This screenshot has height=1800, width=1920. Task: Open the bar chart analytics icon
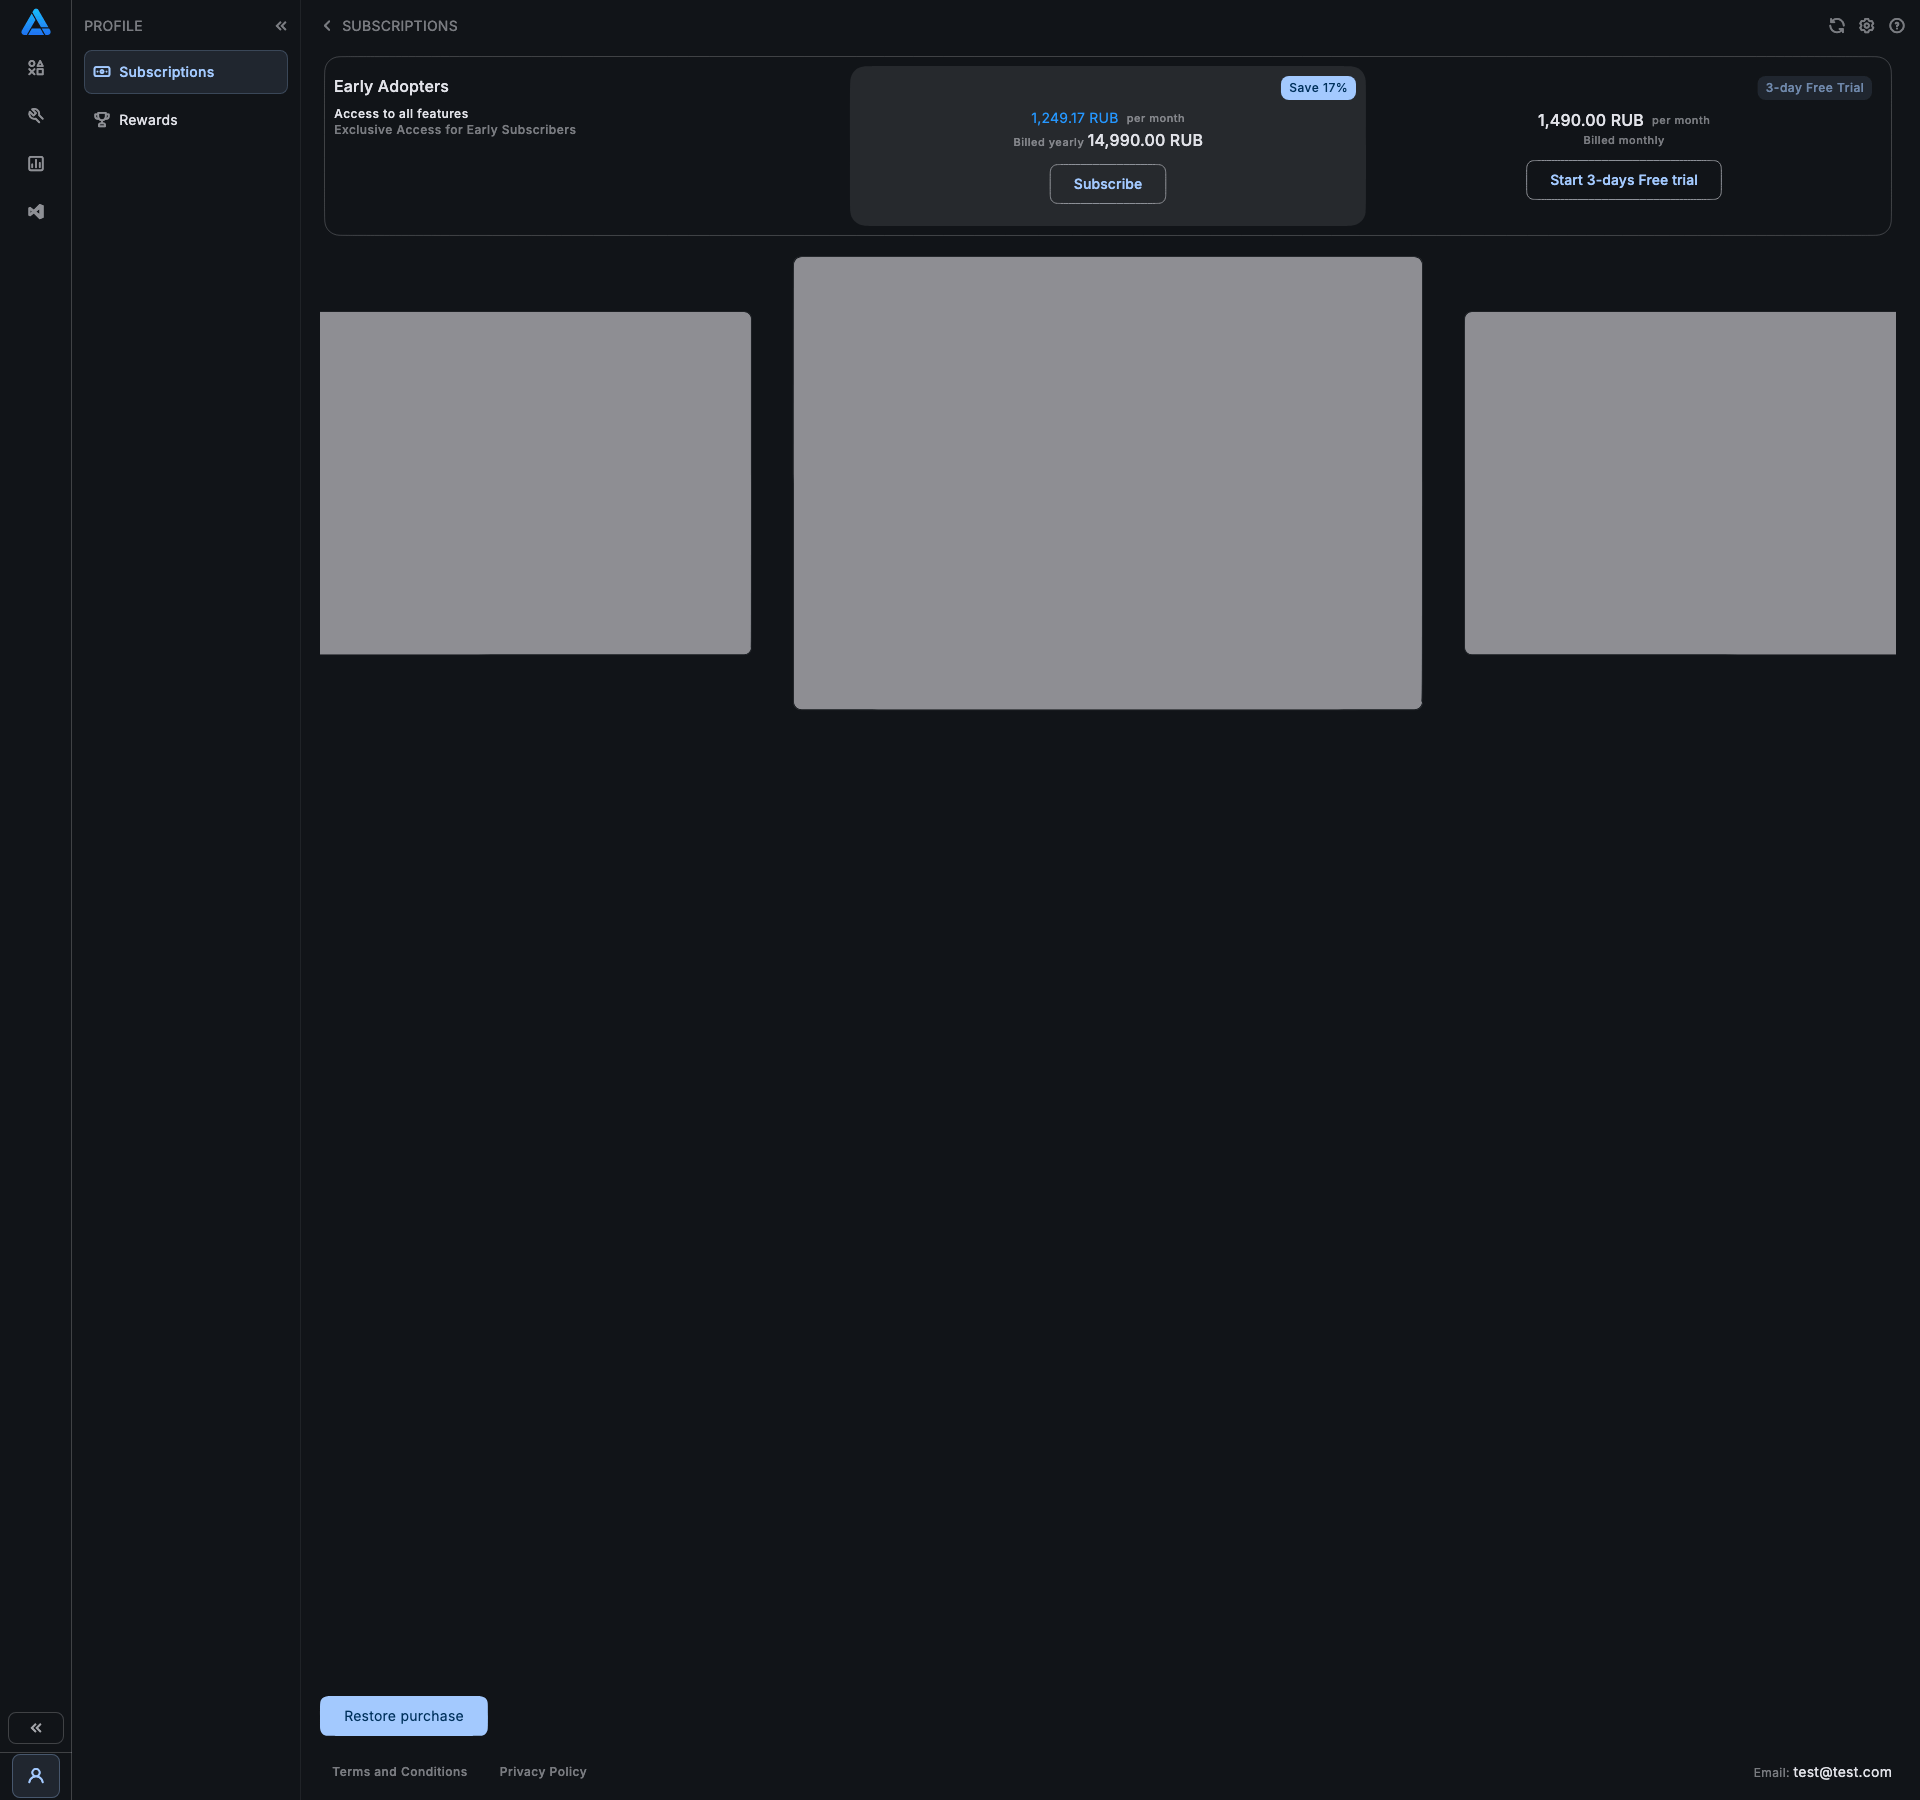tap(36, 164)
